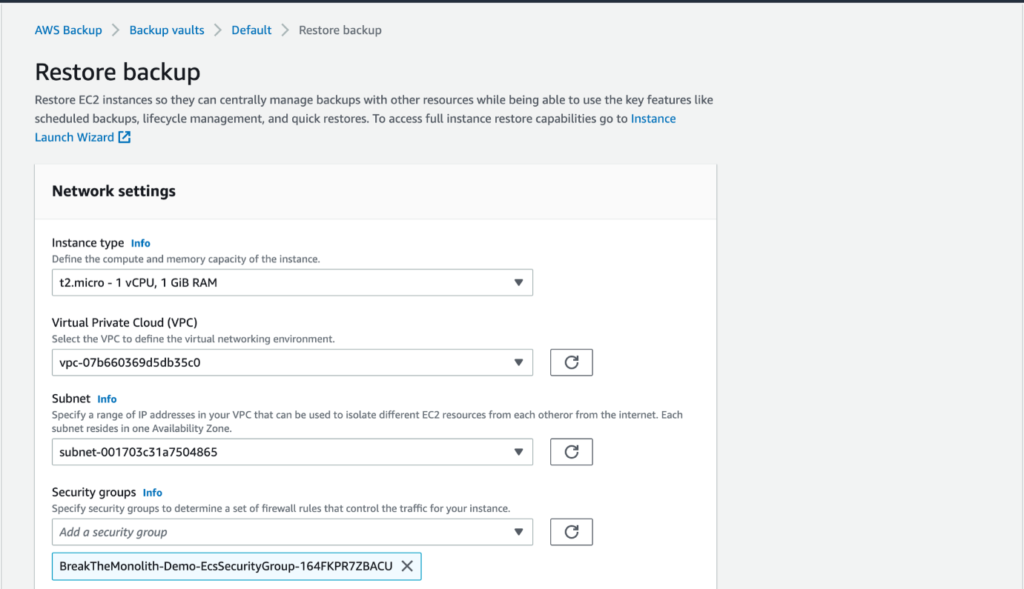This screenshot has width=1024, height=589.
Task: Open the Add a security group combo box
Action: point(292,532)
